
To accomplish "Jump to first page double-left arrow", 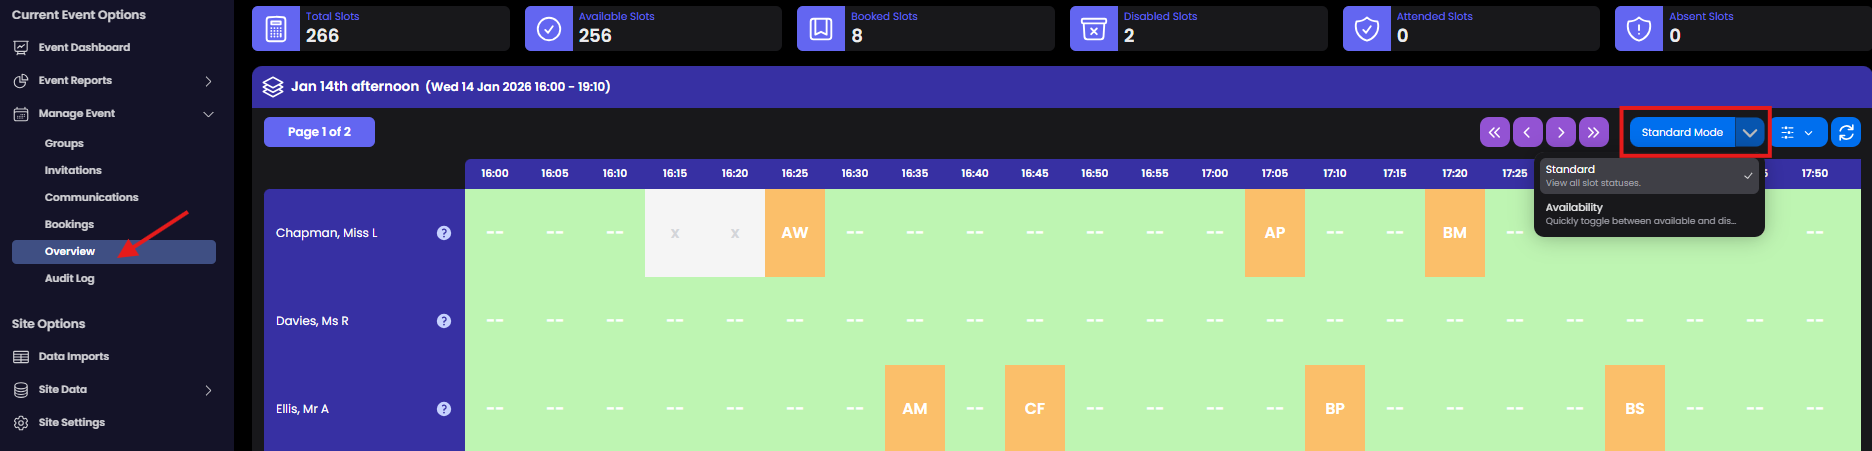I will tap(1494, 132).
